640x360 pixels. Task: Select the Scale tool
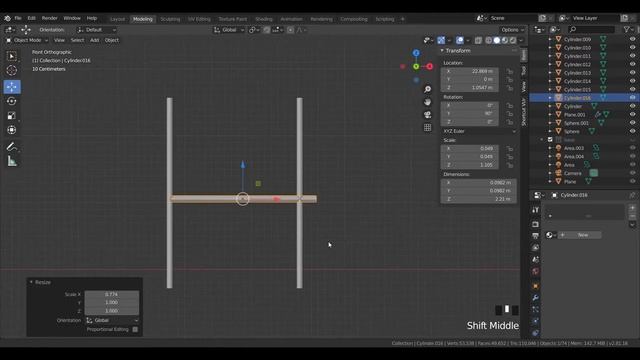coord(12,116)
